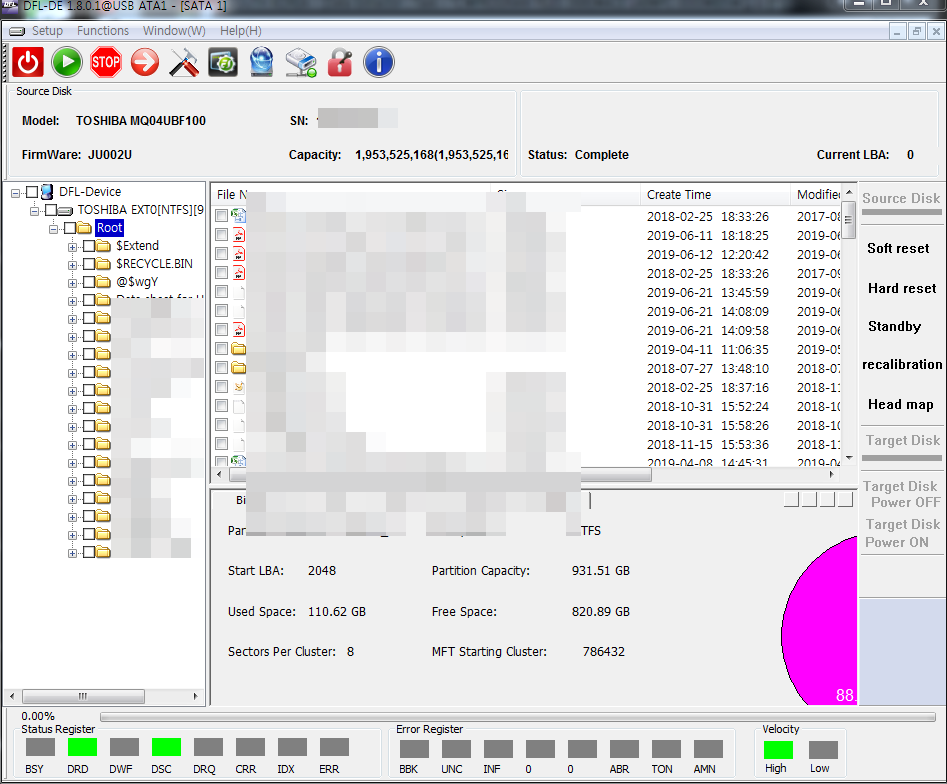This screenshot has height=784, width=947.
Task: Click the Head map button
Action: pos(900,404)
